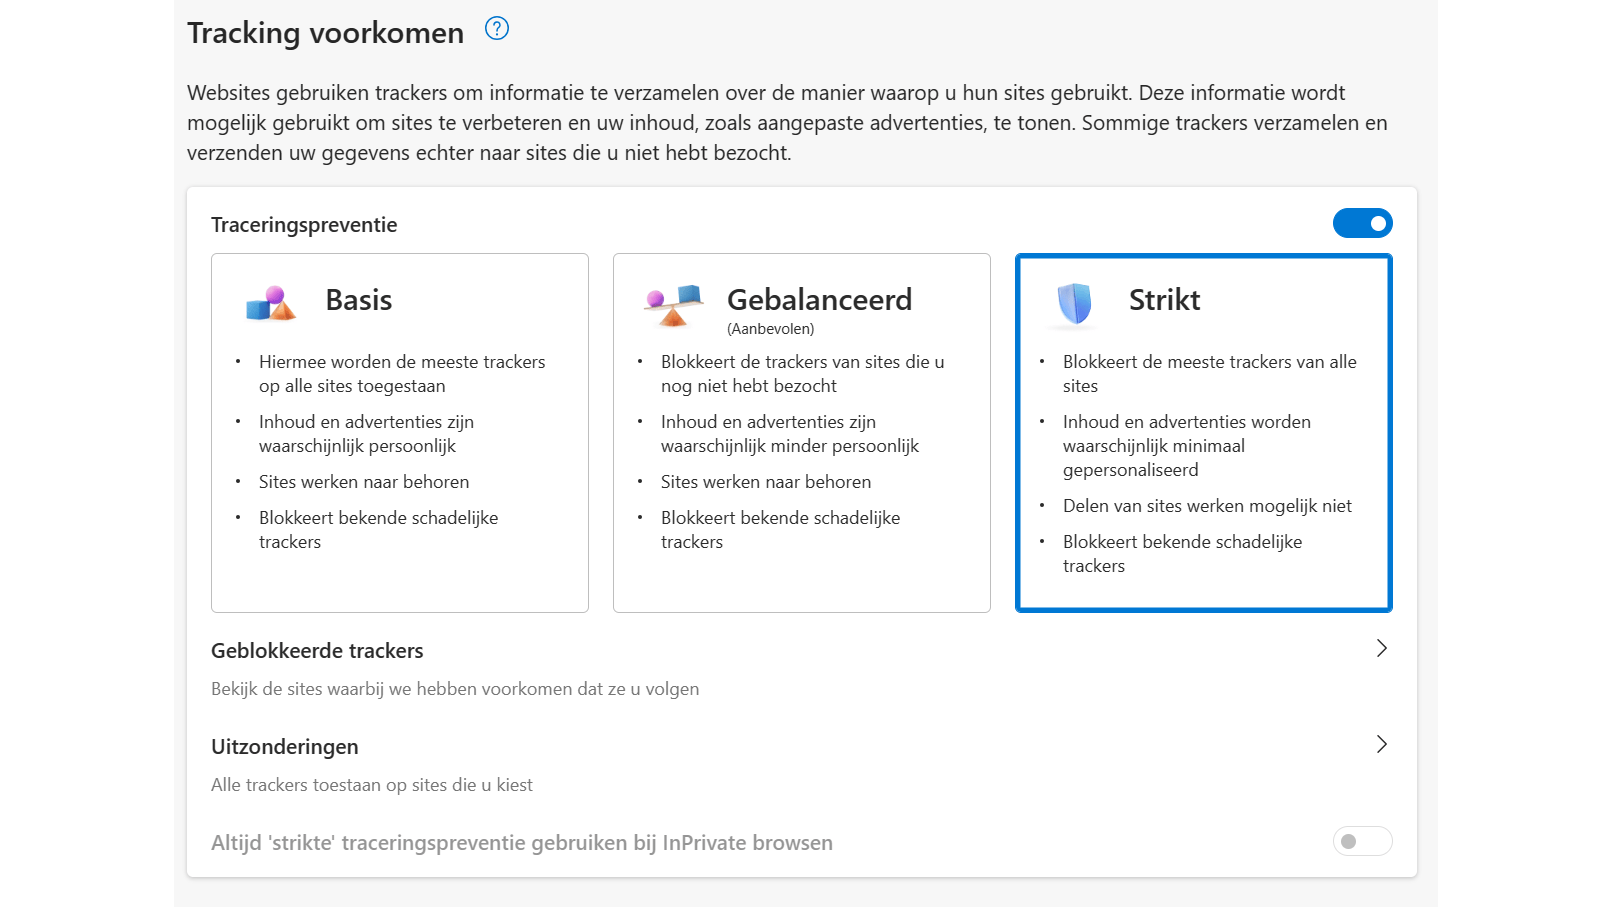The height and width of the screenshot is (907, 1612).
Task: Open the Uitzonderingen section label
Action: tap(285, 747)
